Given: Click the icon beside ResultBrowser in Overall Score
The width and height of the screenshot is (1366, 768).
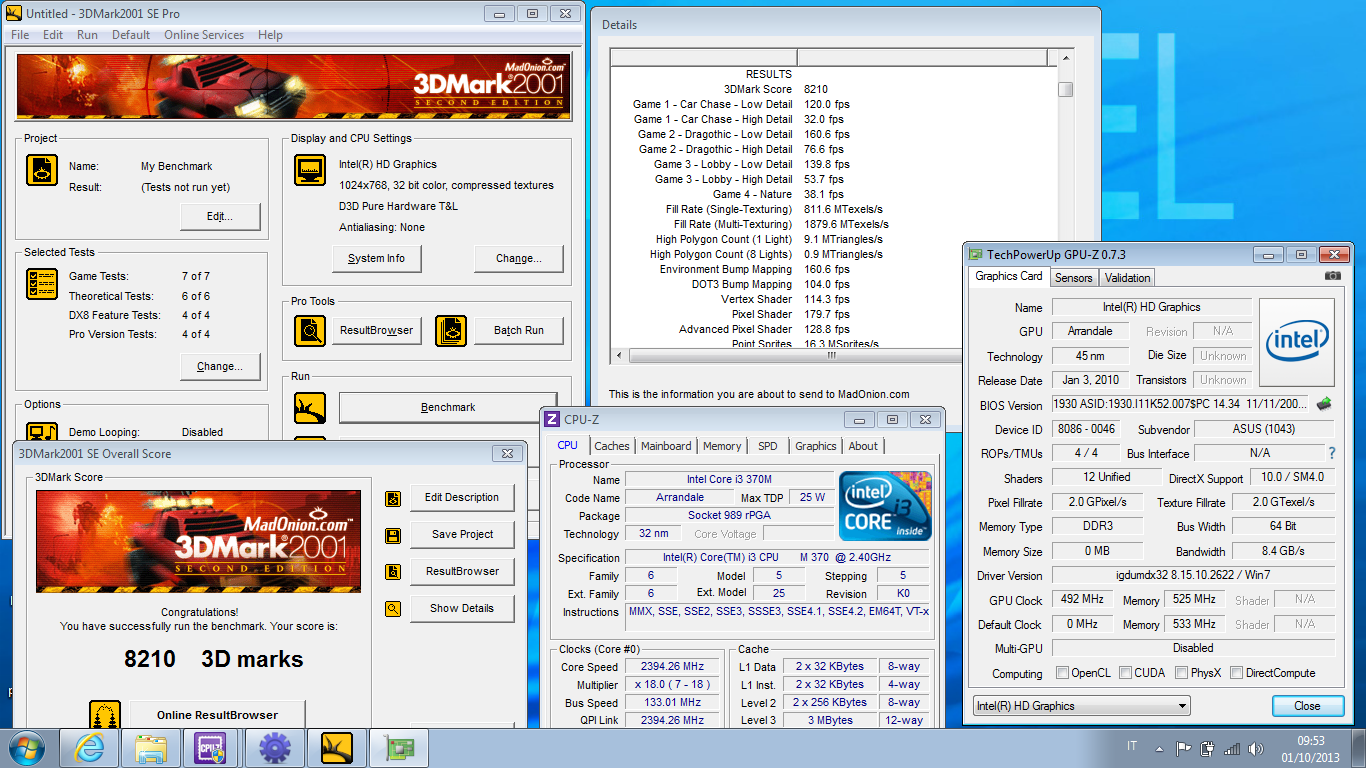Looking at the screenshot, I should (393, 572).
